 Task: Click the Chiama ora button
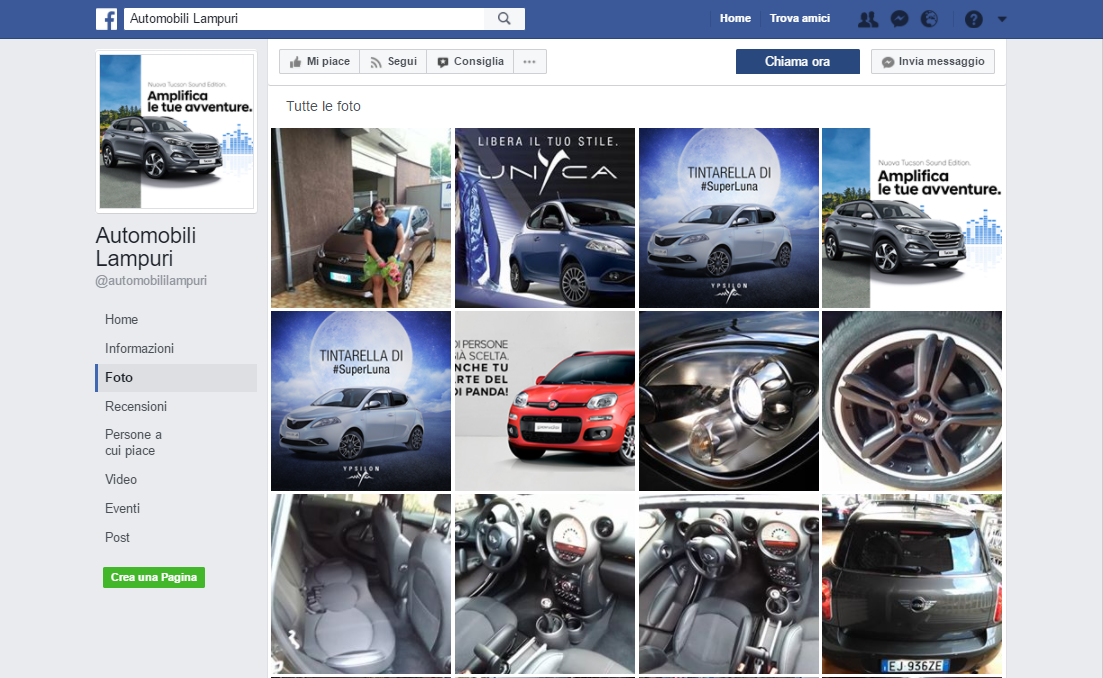[x=798, y=61]
